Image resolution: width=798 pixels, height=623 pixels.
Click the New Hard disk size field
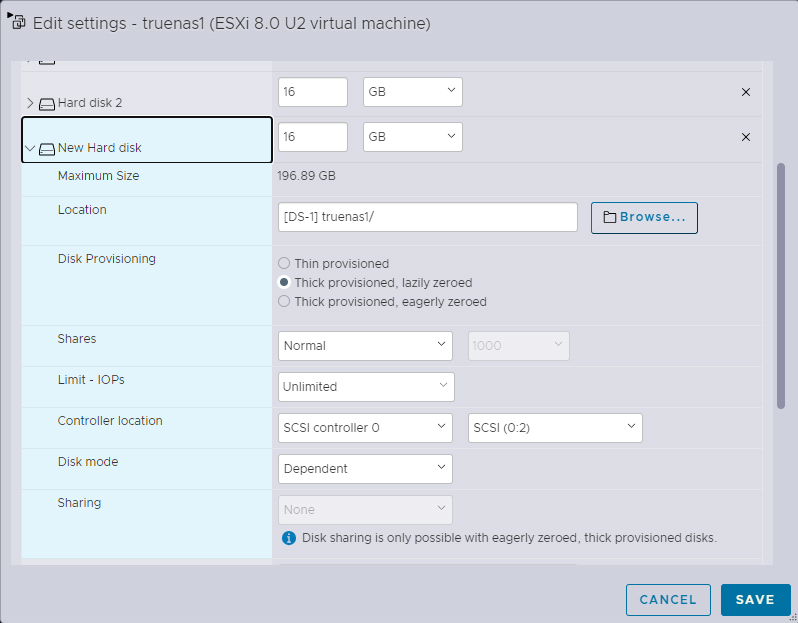click(x=312, y=137)
